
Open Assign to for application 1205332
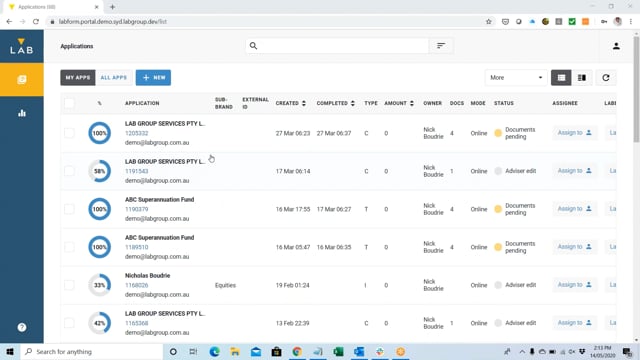point(575,133)
